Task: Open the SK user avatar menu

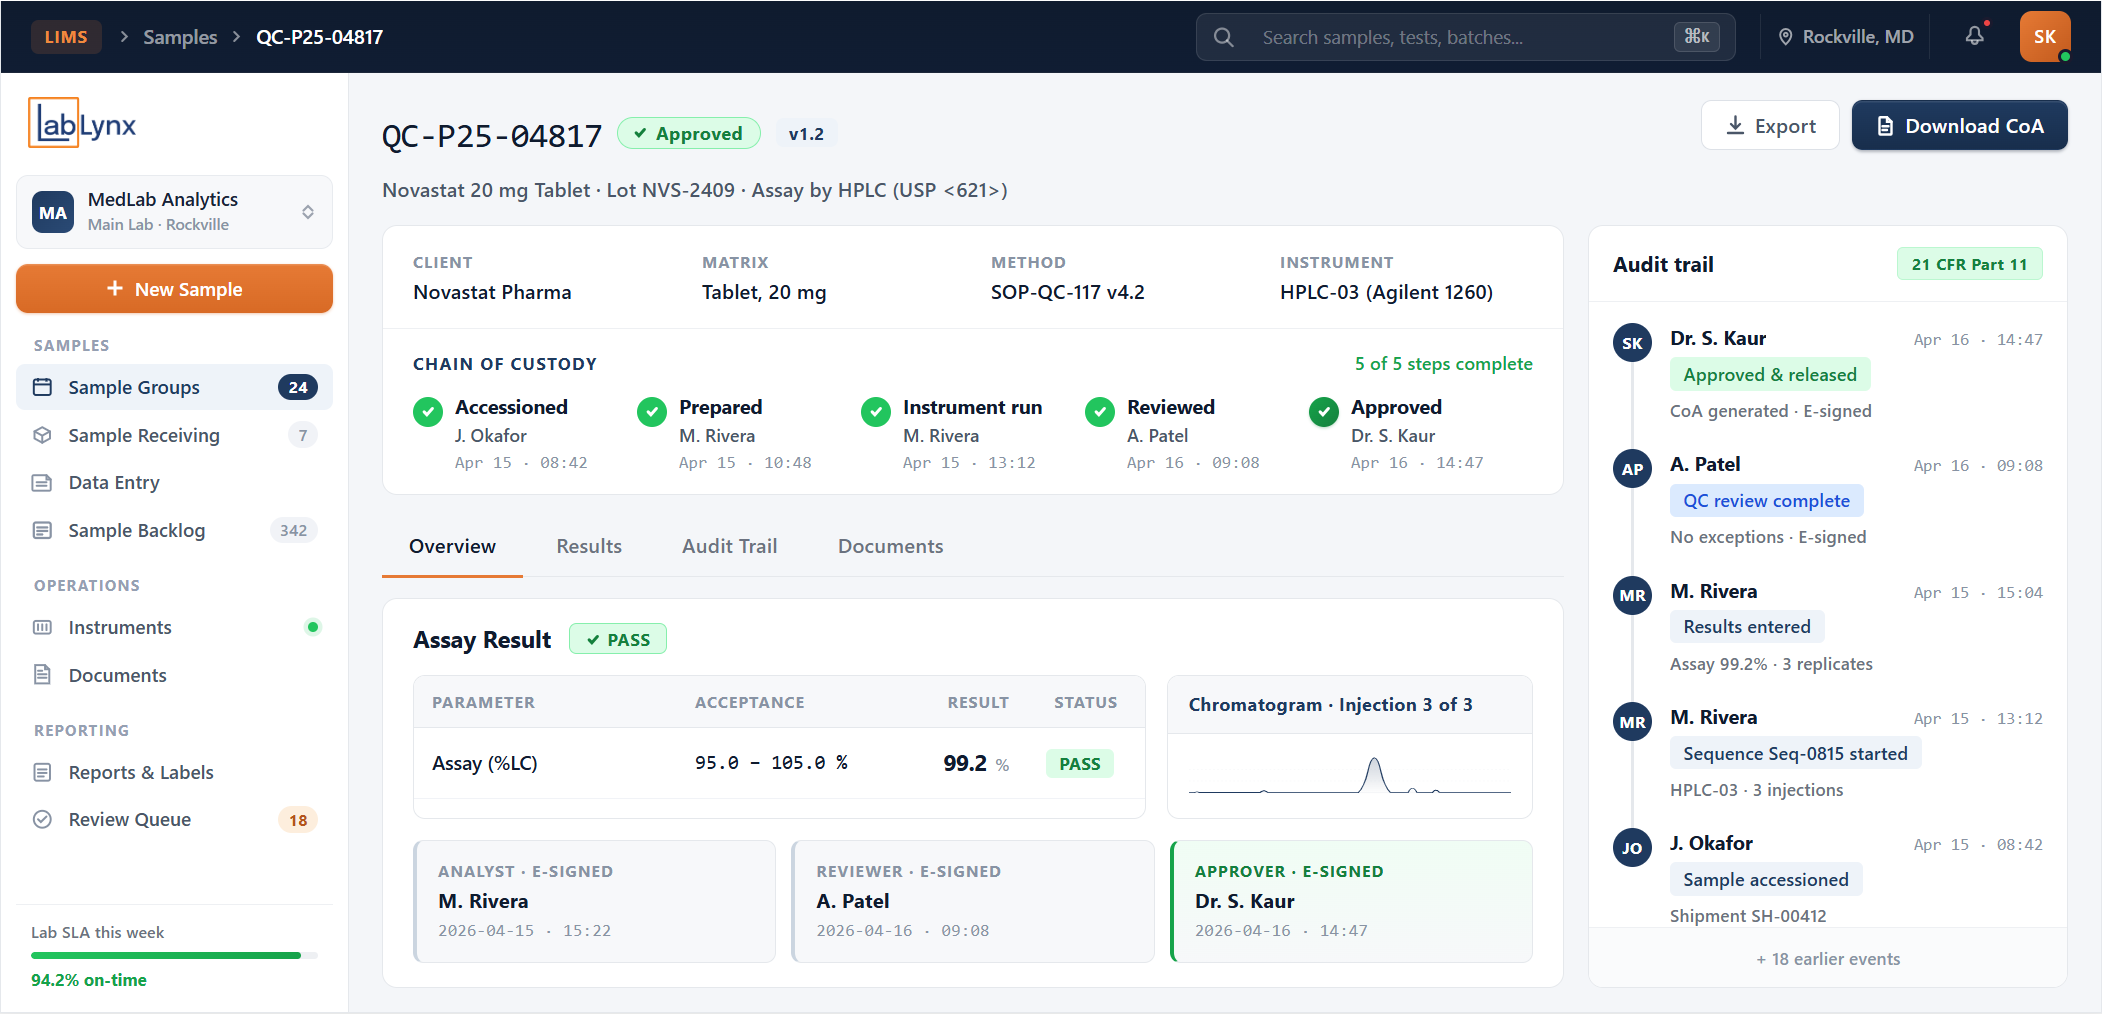Action: [x=2044, y=36]
